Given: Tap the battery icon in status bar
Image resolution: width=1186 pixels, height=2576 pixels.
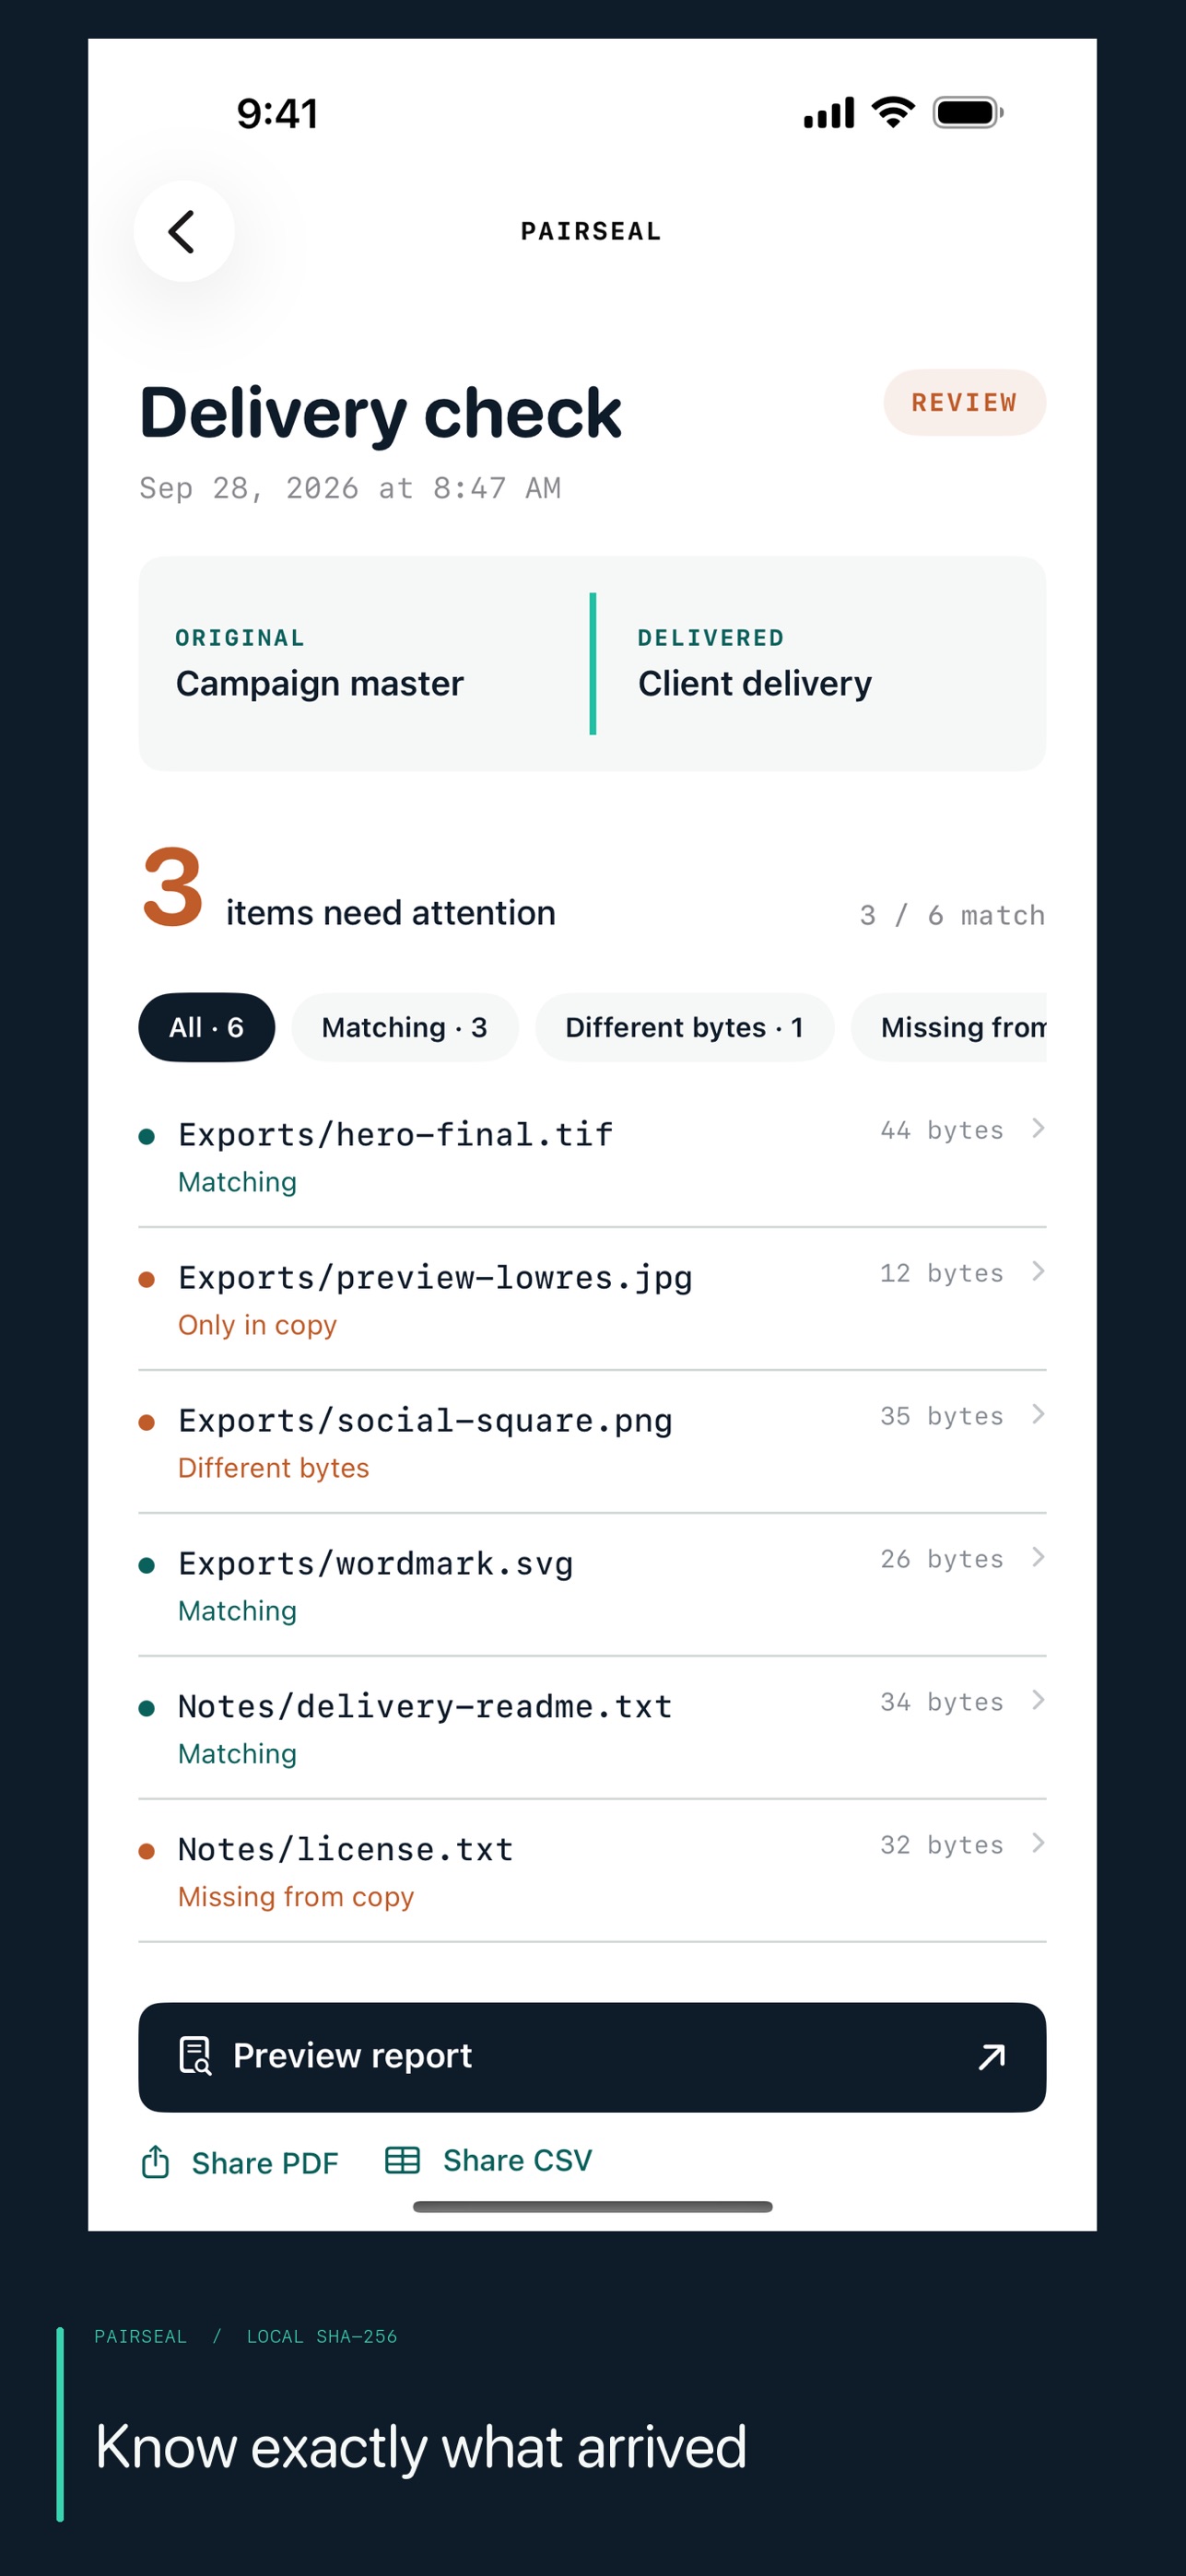Looking at the screenshot, I should point(967,112).
